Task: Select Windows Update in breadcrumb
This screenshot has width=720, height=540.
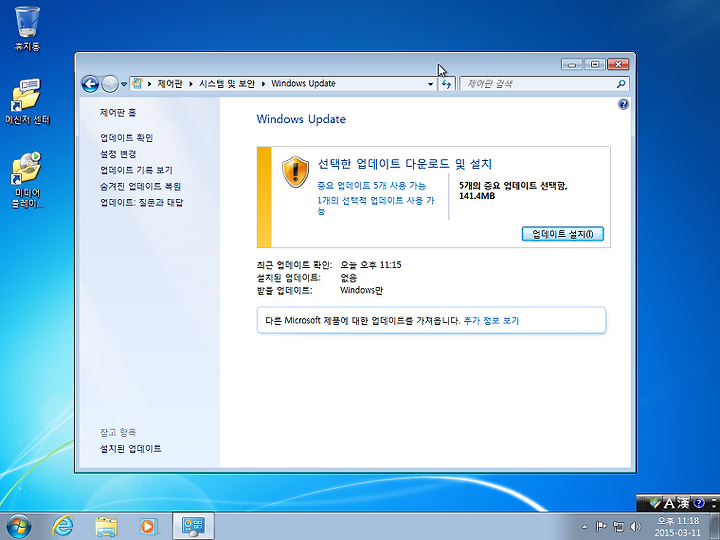Action: coord(303,84)
